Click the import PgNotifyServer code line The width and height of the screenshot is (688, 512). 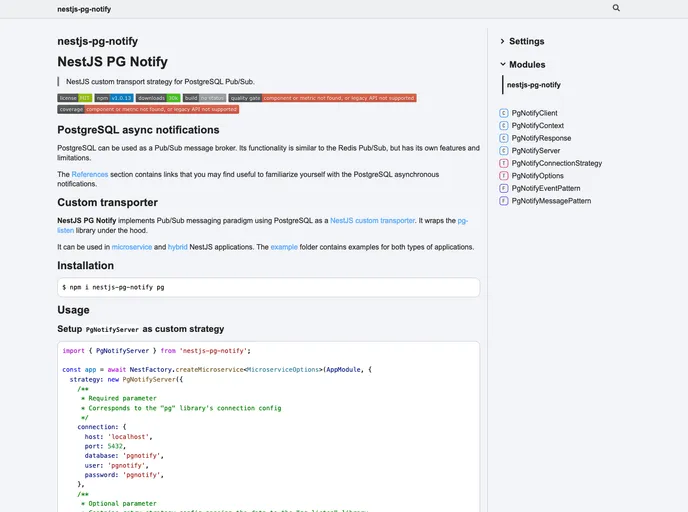(156, 351)
